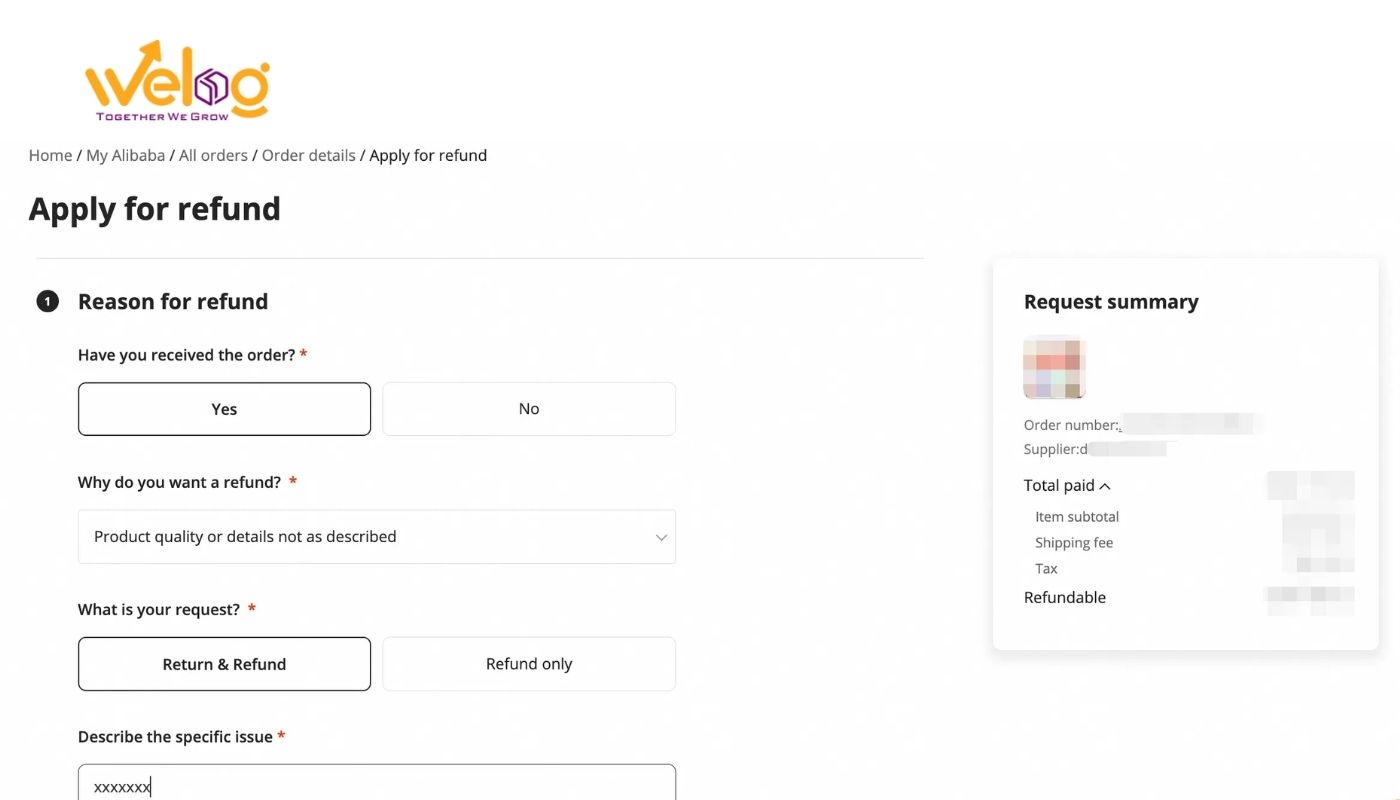
Task: Select No for order received
Action: pyautogui.click(x=528, y=409)
